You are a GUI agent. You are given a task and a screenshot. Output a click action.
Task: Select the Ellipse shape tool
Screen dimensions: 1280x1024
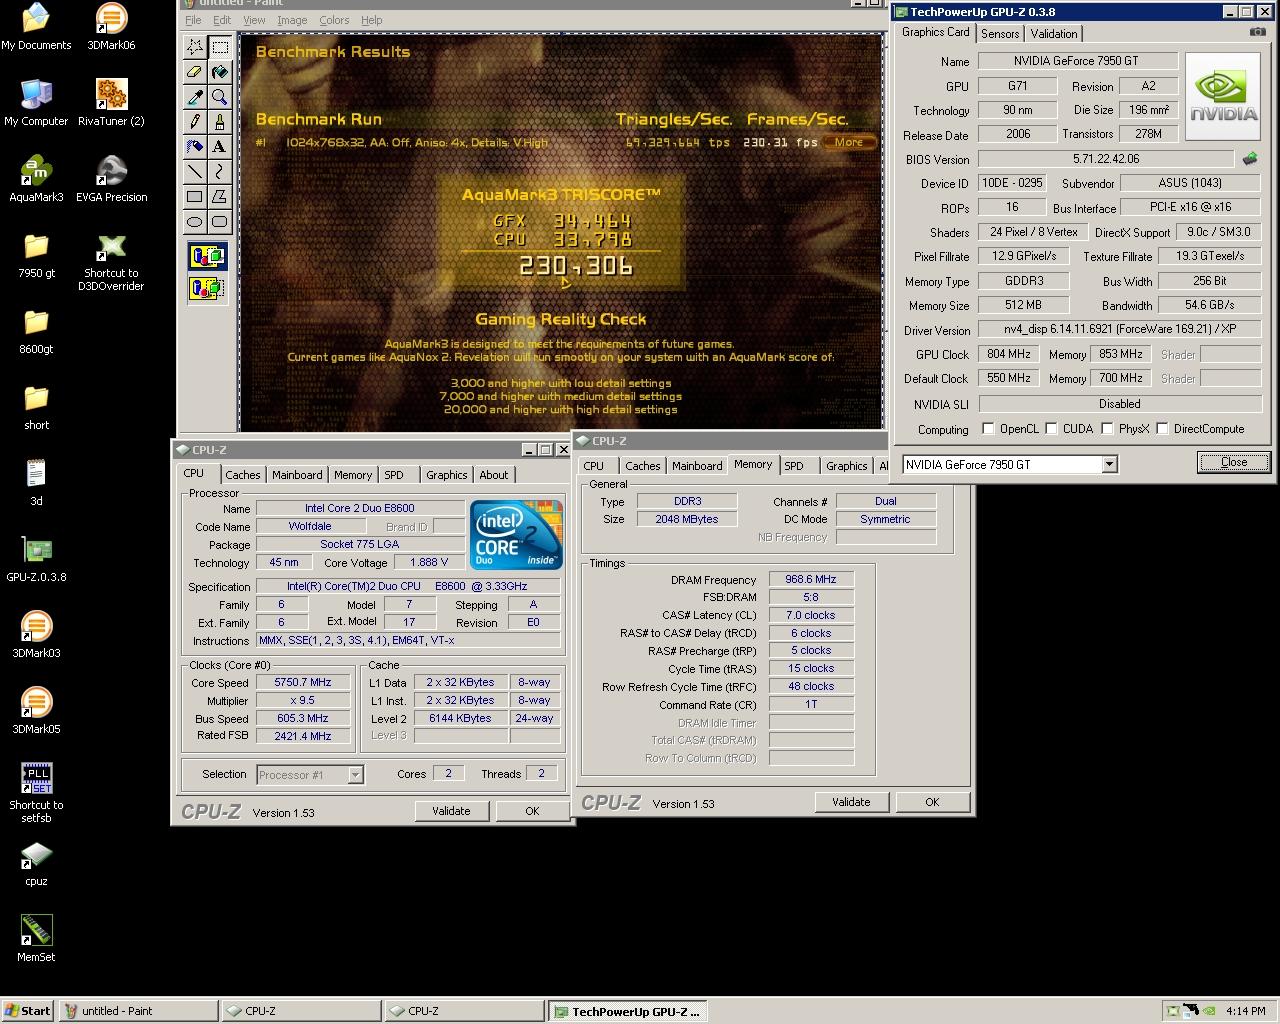point(195,221)
